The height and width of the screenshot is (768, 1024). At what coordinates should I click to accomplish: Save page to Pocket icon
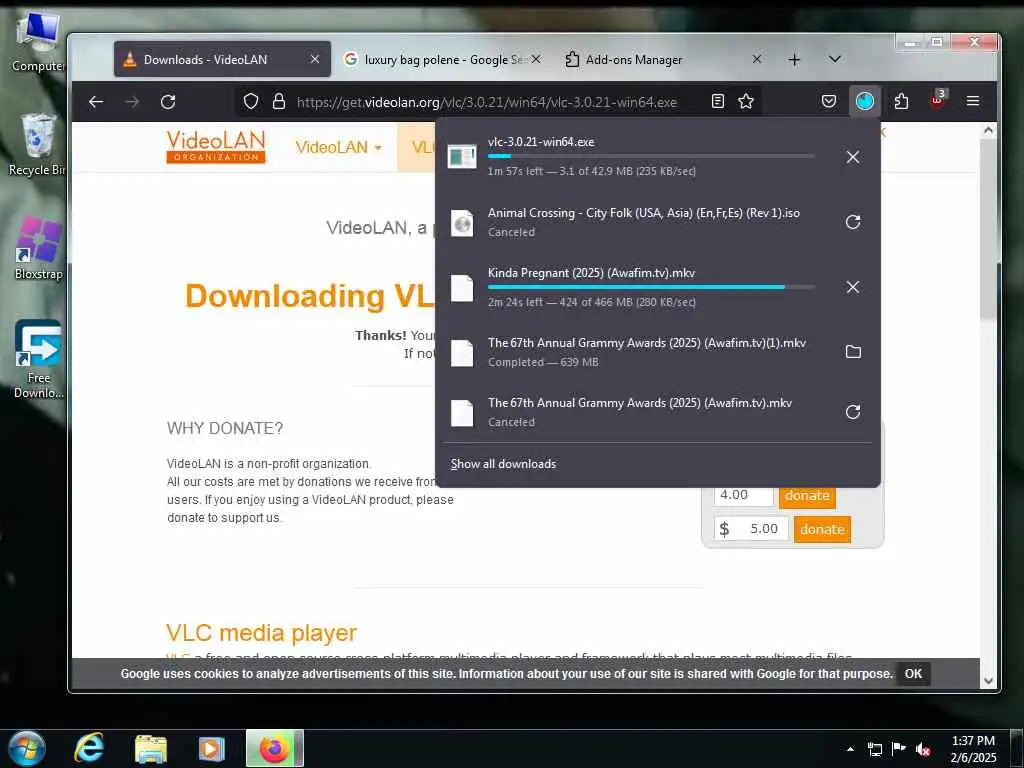(829, 101)
